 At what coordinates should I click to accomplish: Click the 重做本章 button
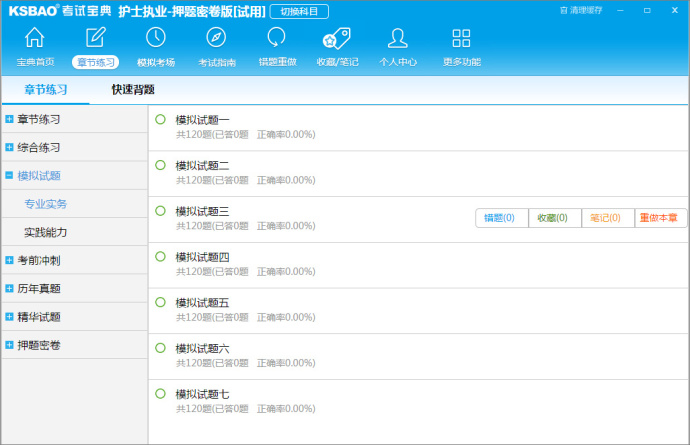click(660, 218)
